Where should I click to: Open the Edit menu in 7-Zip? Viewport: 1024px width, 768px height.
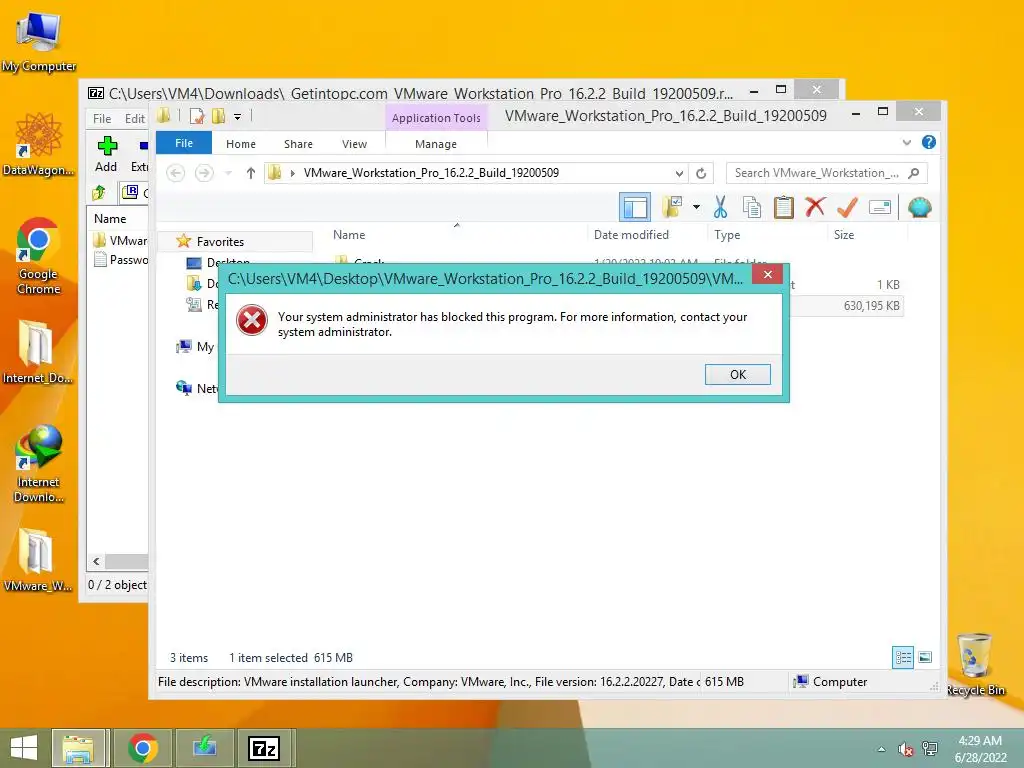135,119
